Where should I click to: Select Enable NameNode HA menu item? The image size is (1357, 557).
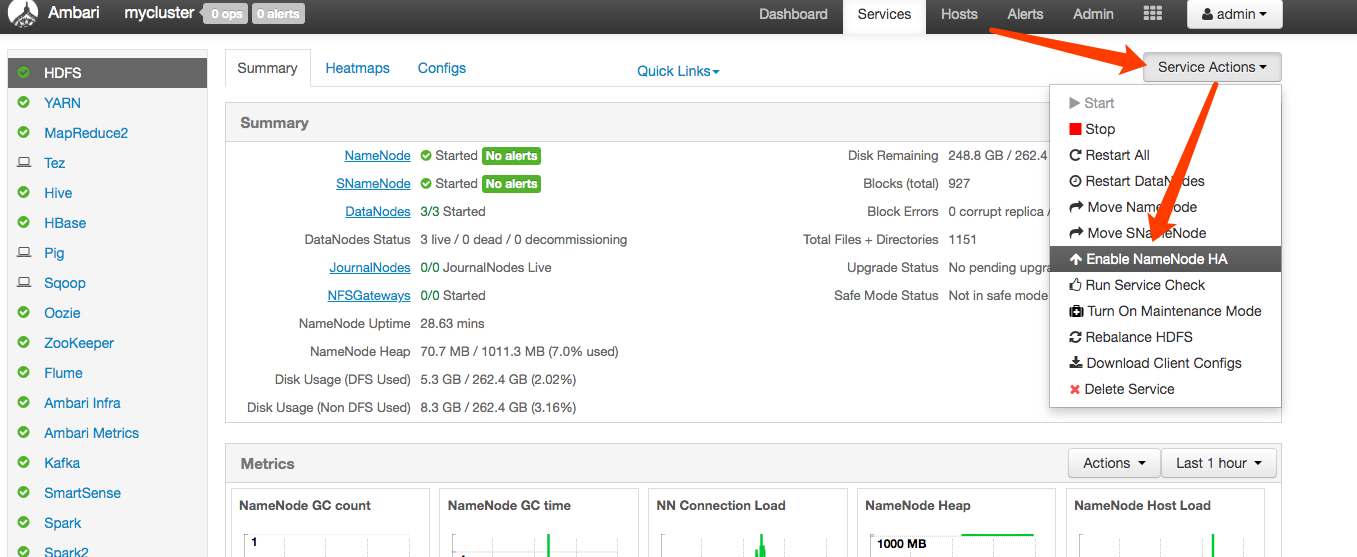click(1165, 259)
